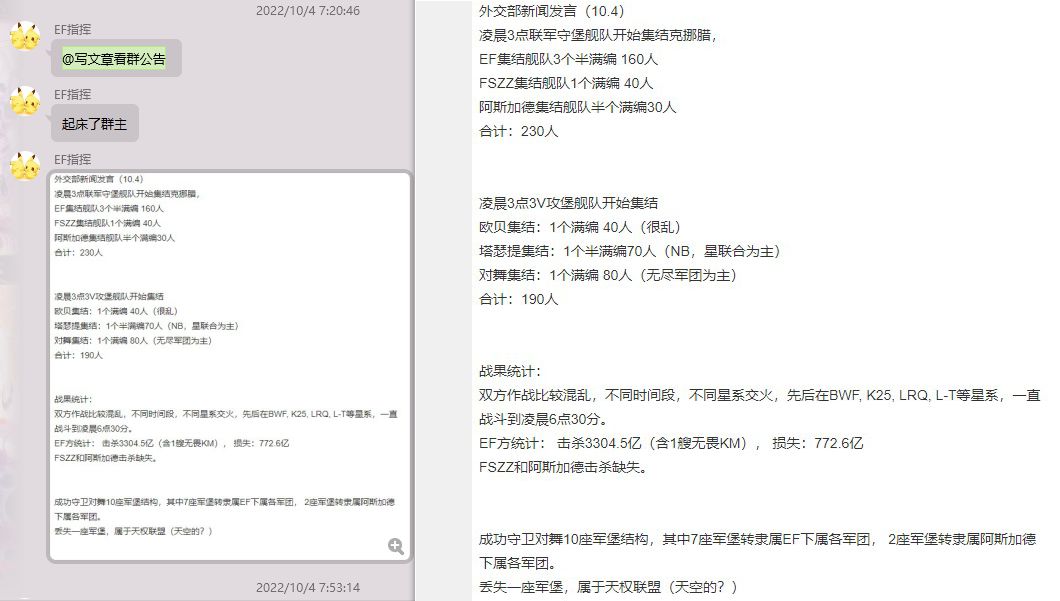The image size is (1060, 601).
Task: Click the line "凌晨3点3V攻堡舰队开始集结" in right panel
Action: click(x=568, y=203)
